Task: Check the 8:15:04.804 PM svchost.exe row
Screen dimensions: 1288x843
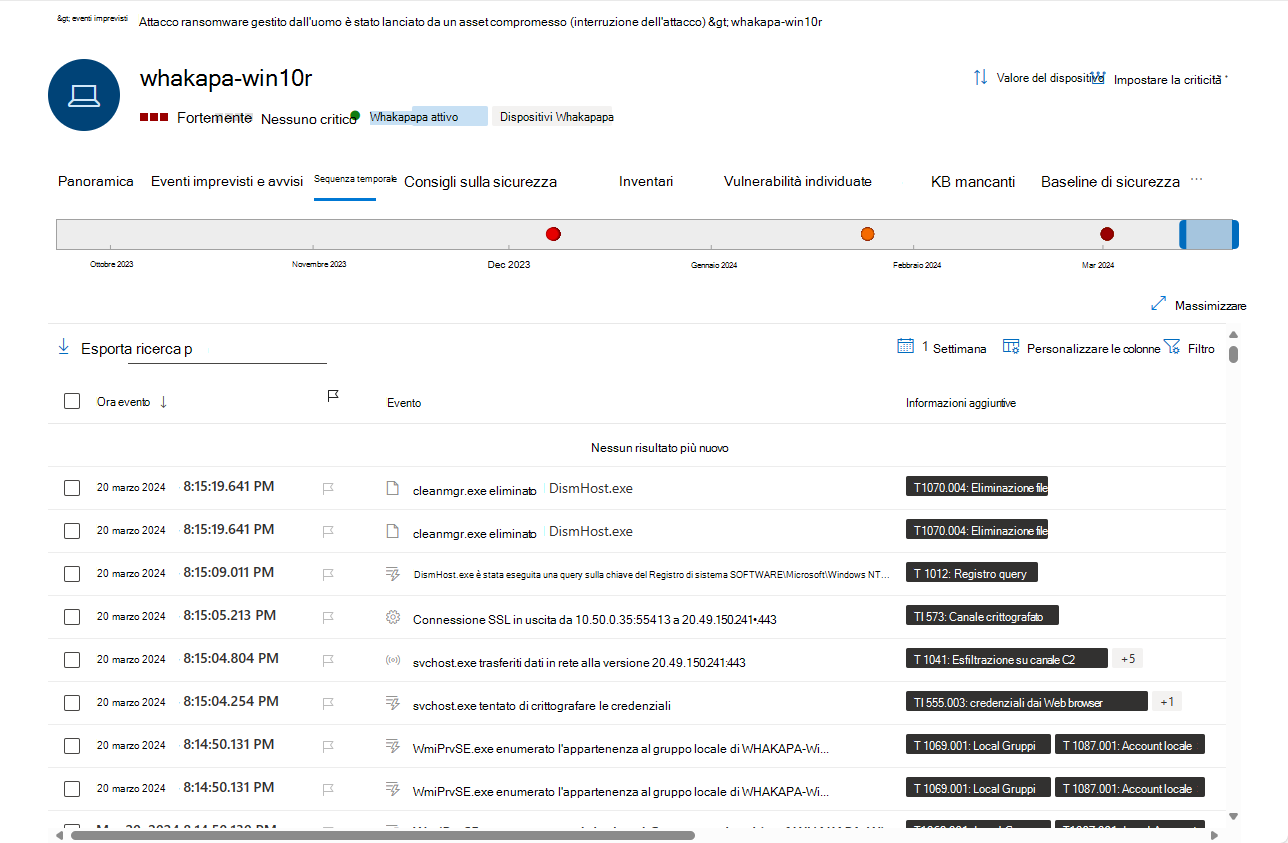Action: (x=72, y=660)
